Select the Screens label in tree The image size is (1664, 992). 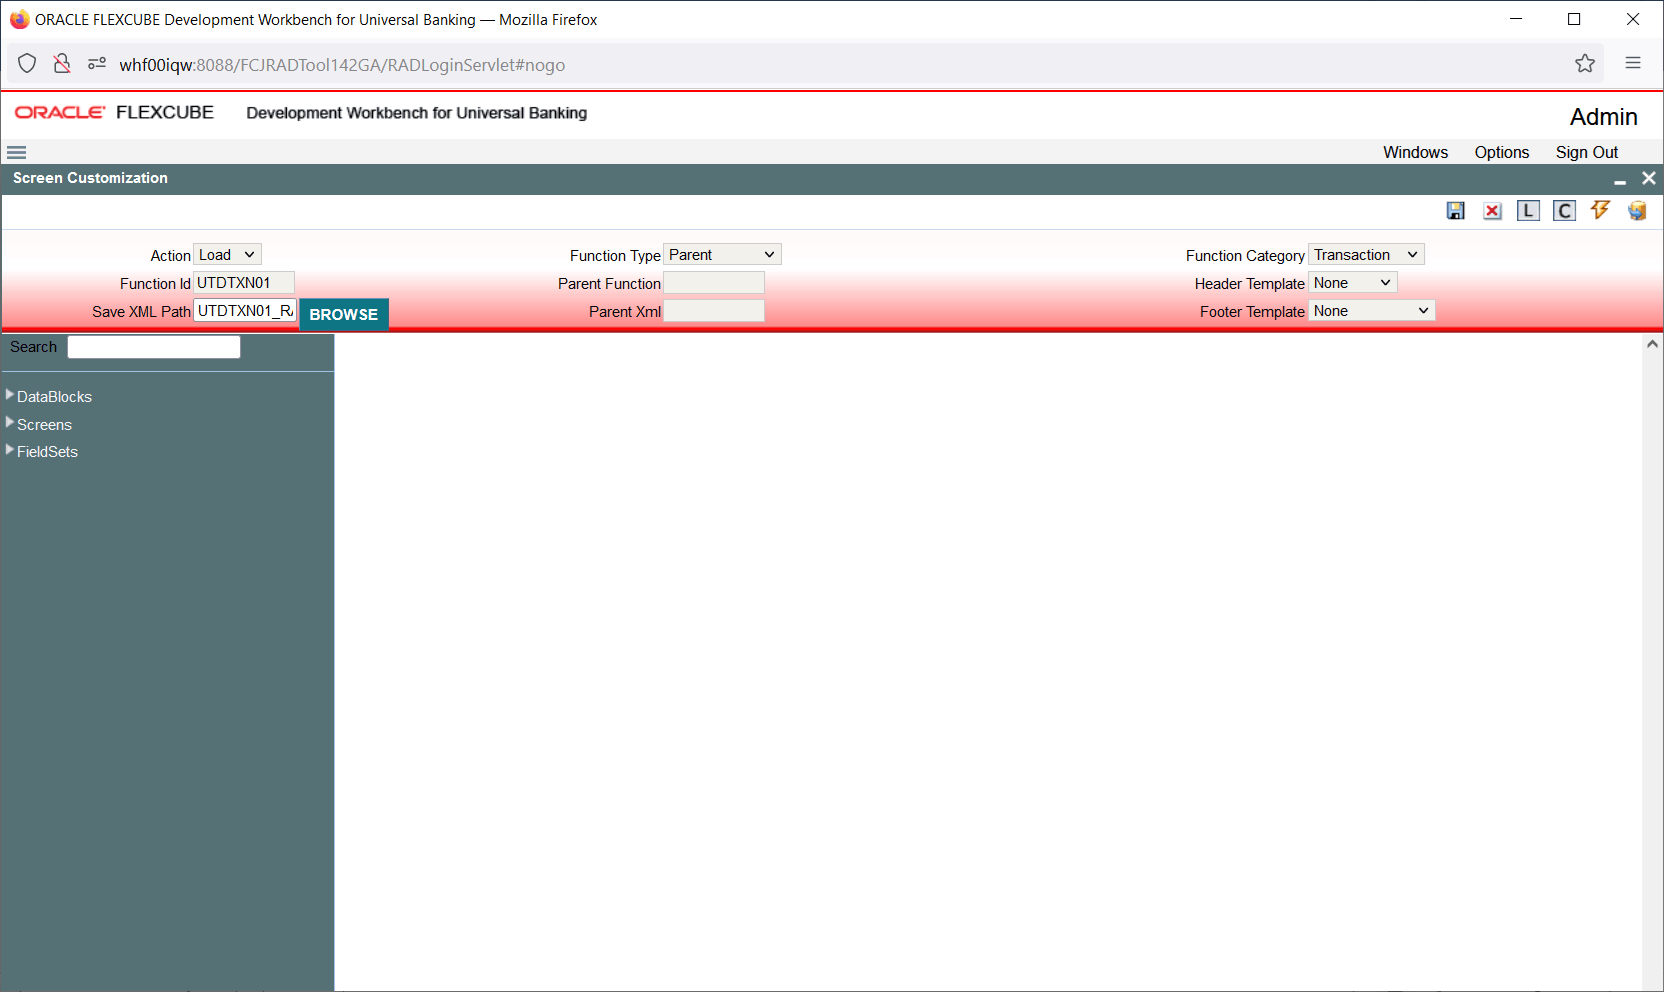[x=44, y=425]
